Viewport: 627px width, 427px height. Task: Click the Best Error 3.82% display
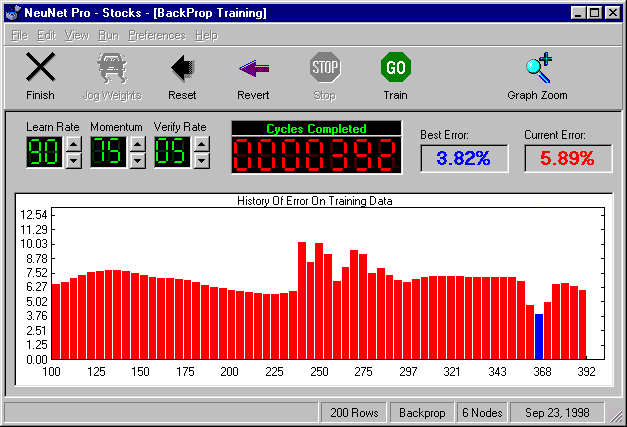[463, 158]
